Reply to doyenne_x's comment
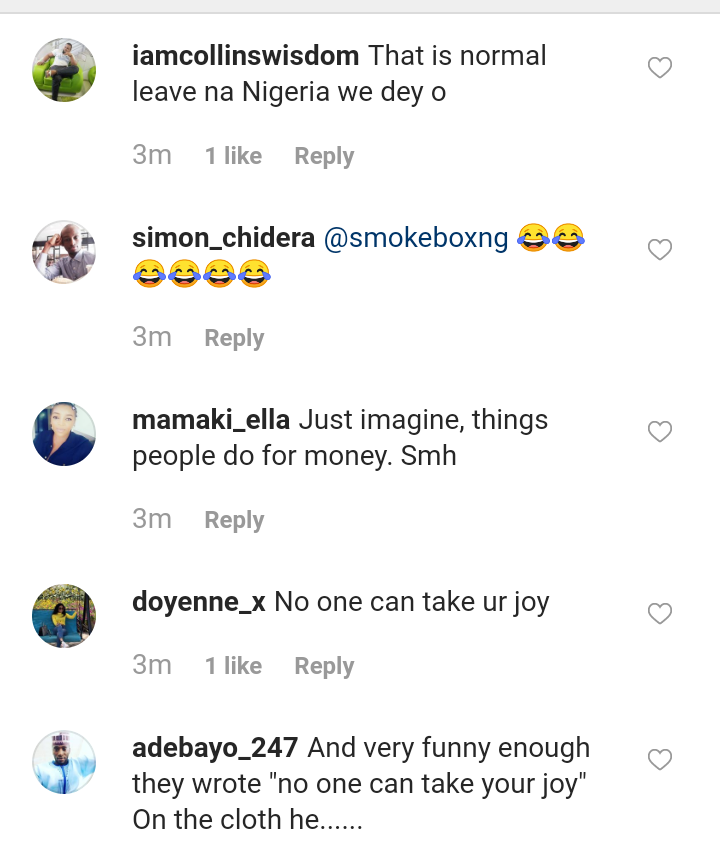Screen dimensions: 720x863 click(x=324, y=666)
